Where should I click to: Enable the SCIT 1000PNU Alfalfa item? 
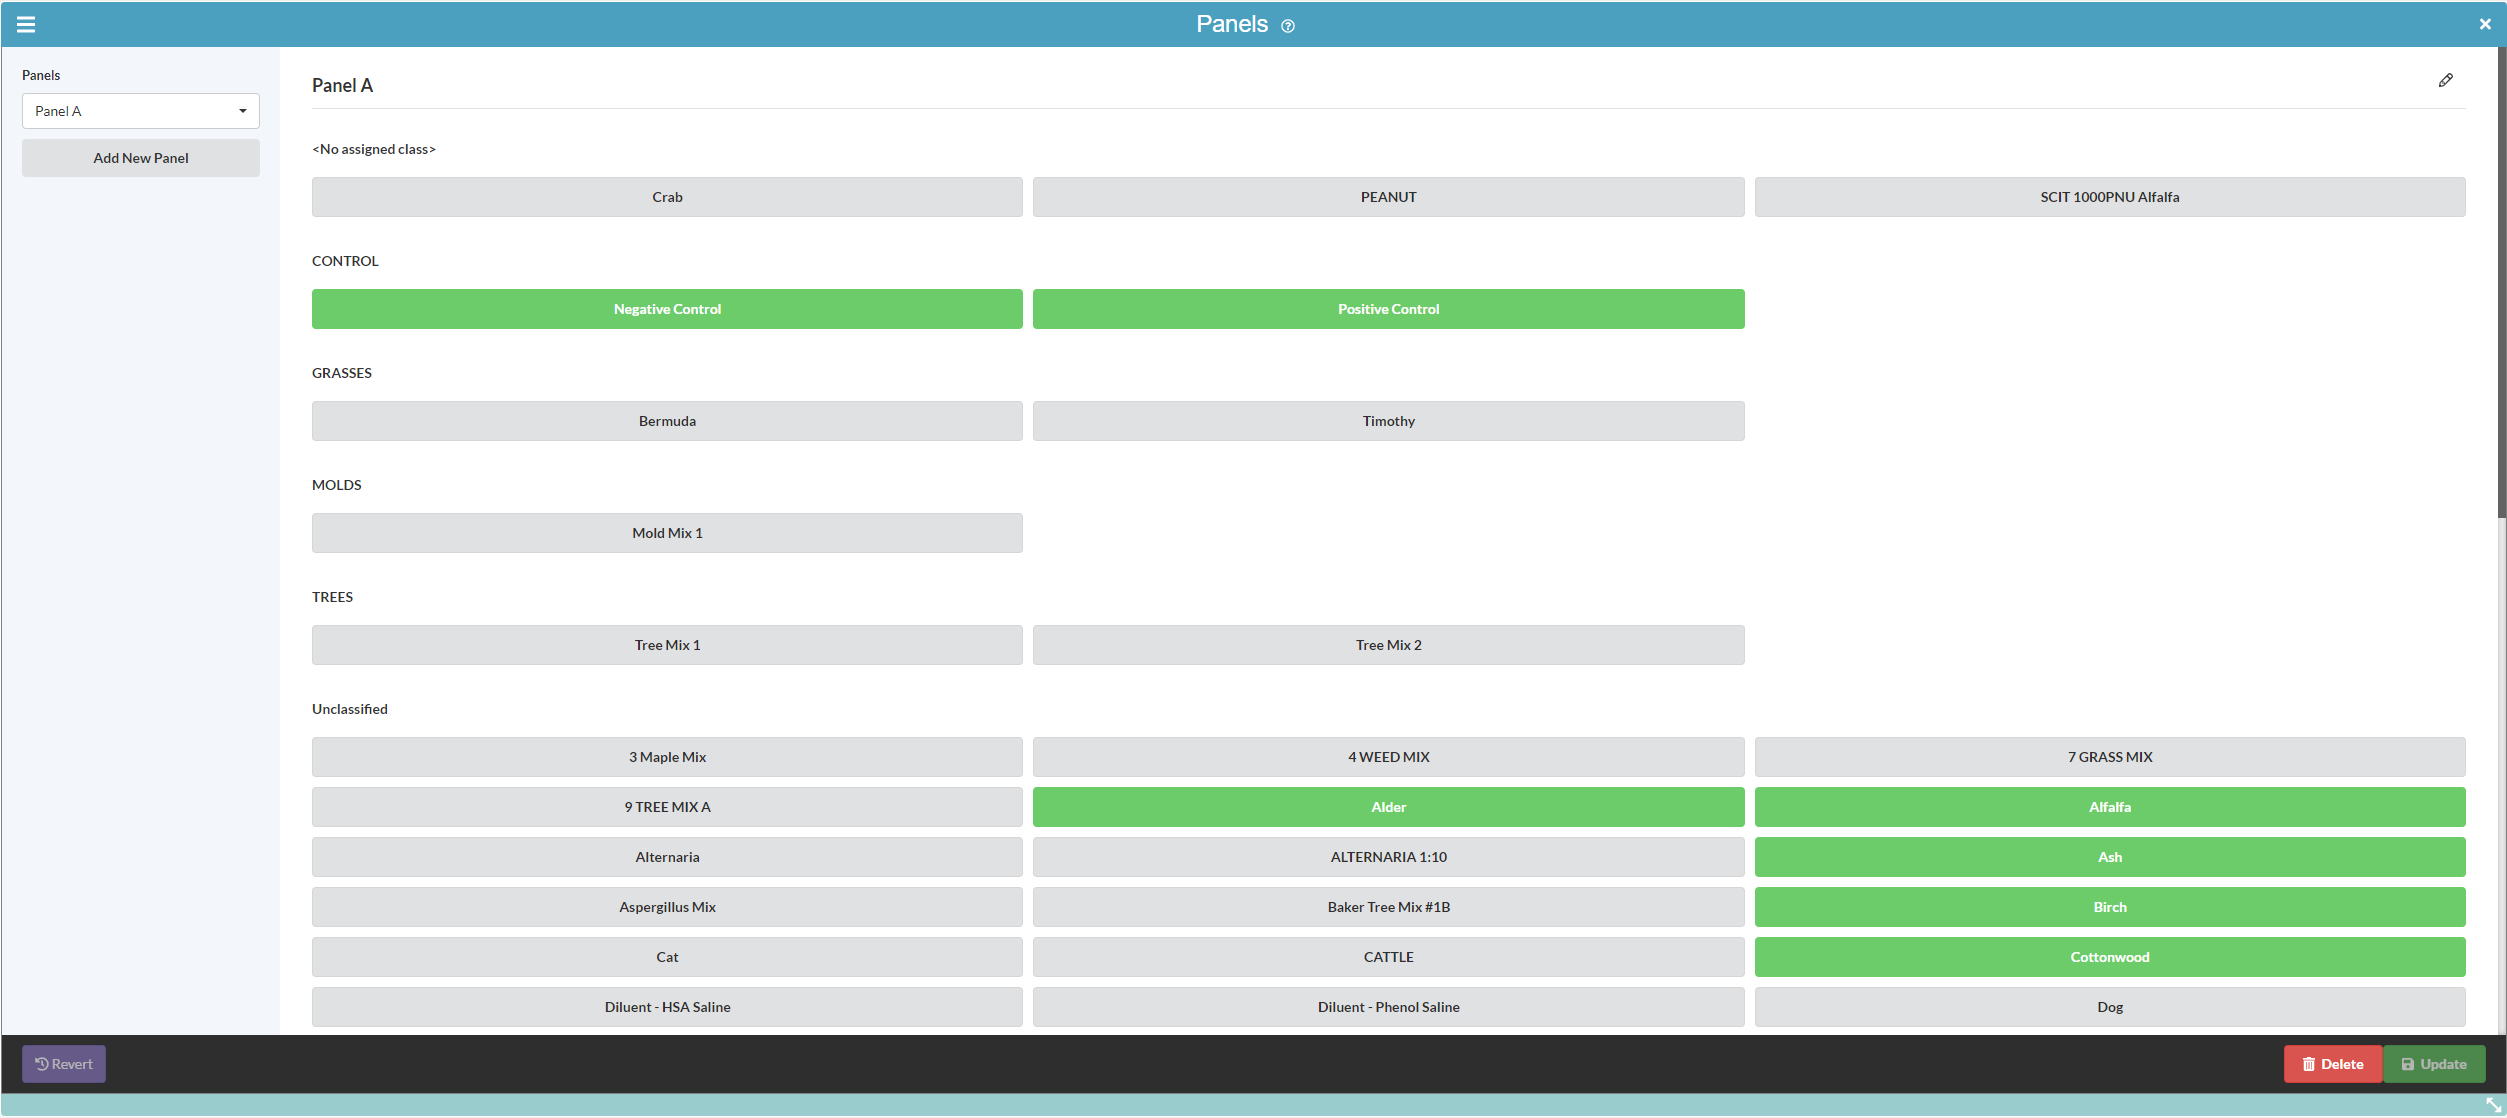tap(2109, 197)
